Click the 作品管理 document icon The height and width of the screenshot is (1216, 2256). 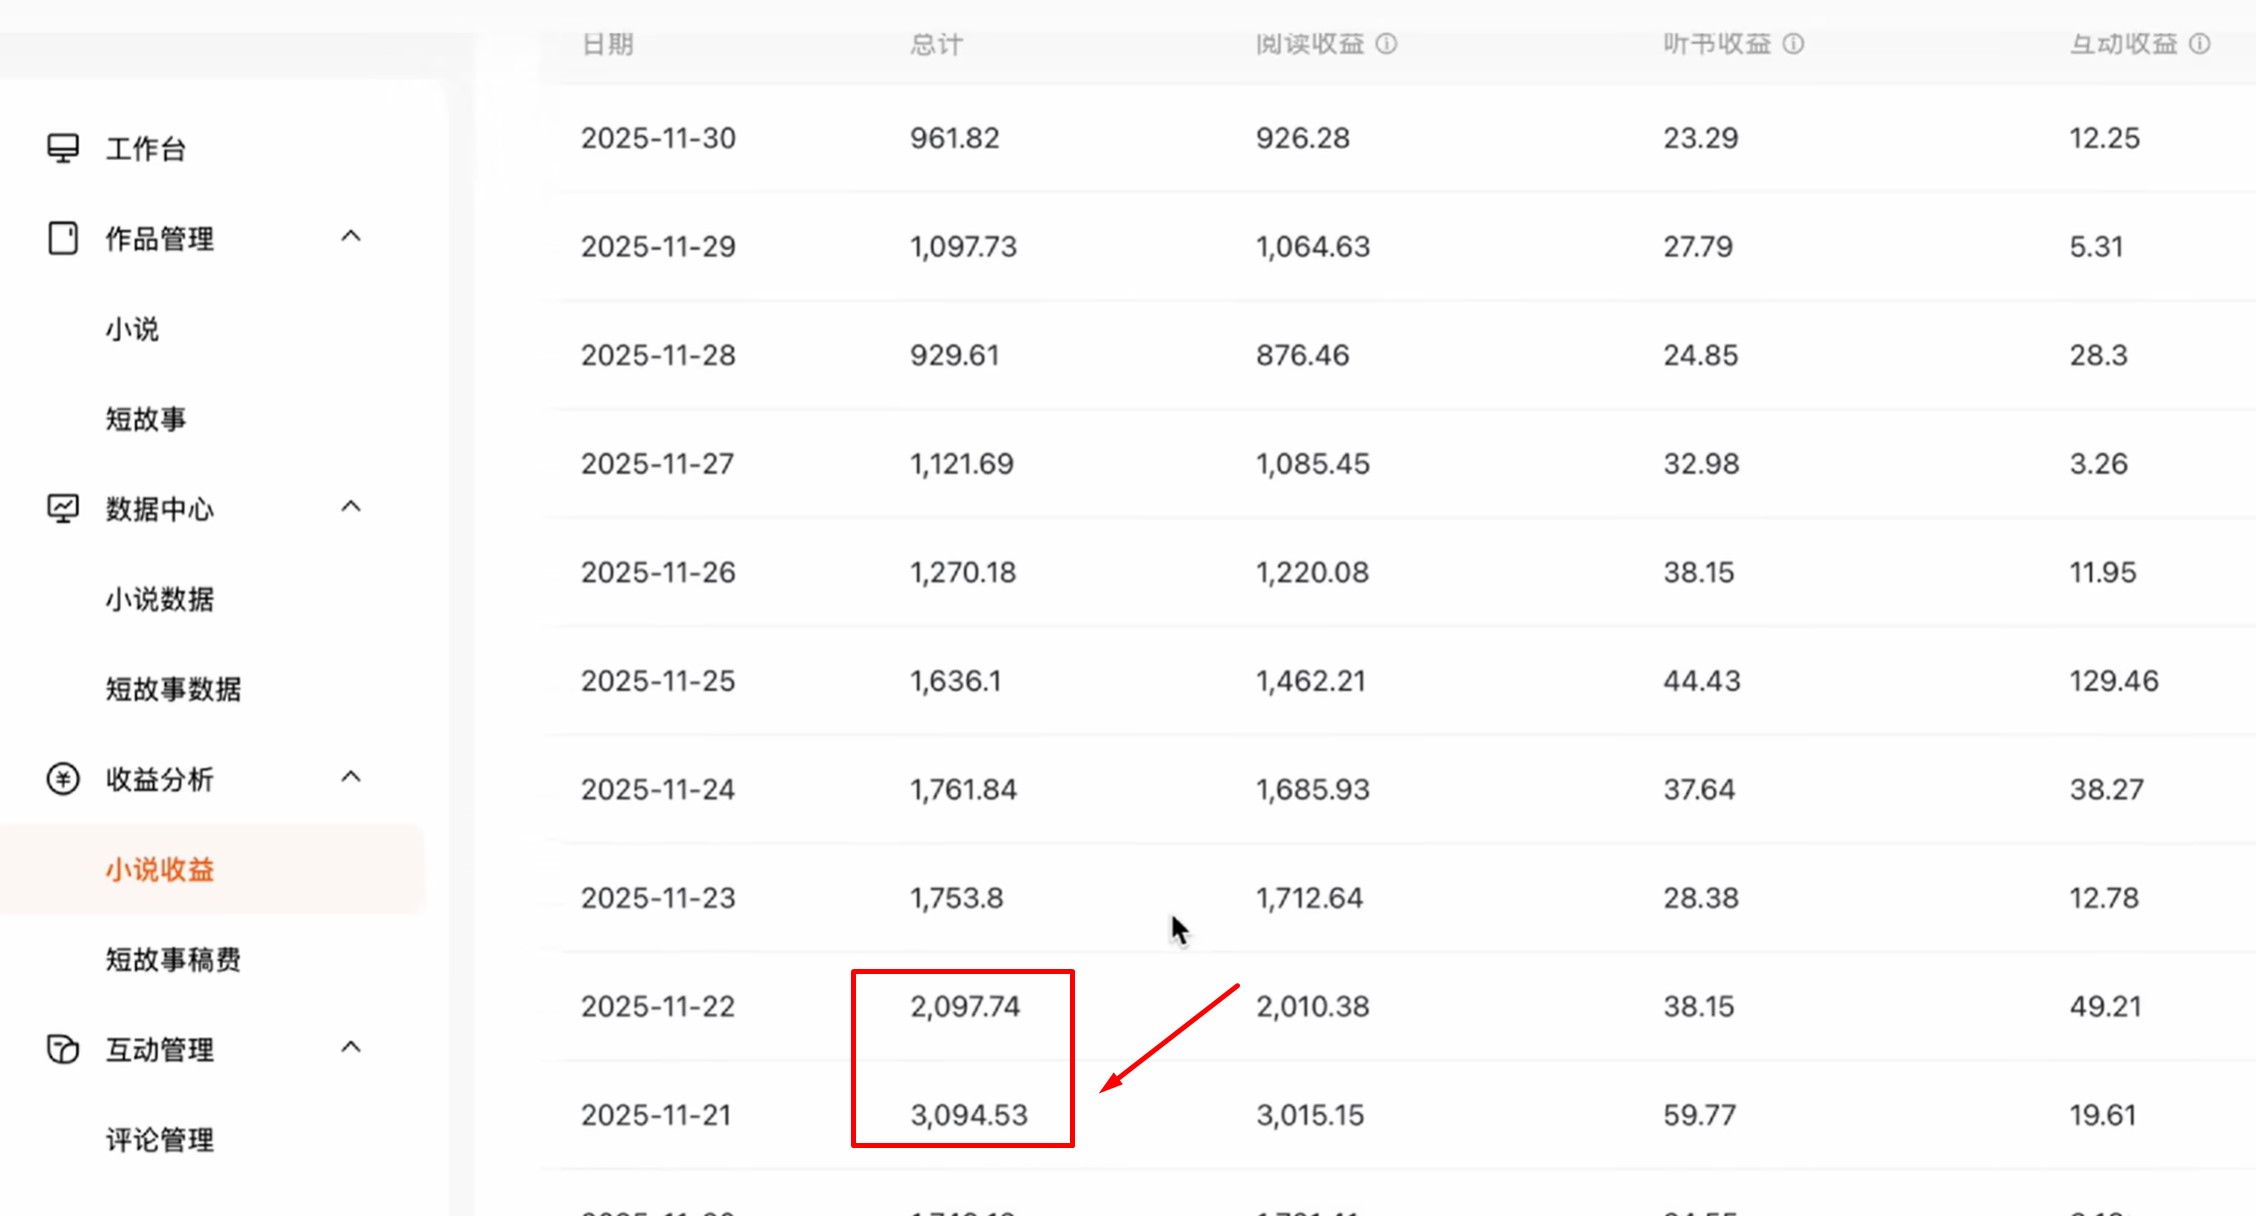[63, 238]
